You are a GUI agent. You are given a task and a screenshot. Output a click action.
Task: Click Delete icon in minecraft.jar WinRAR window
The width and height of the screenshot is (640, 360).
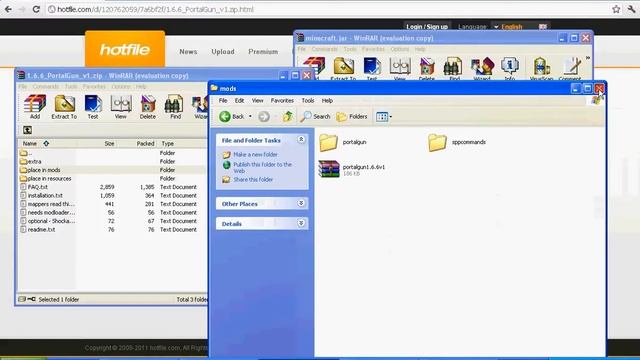427,68
